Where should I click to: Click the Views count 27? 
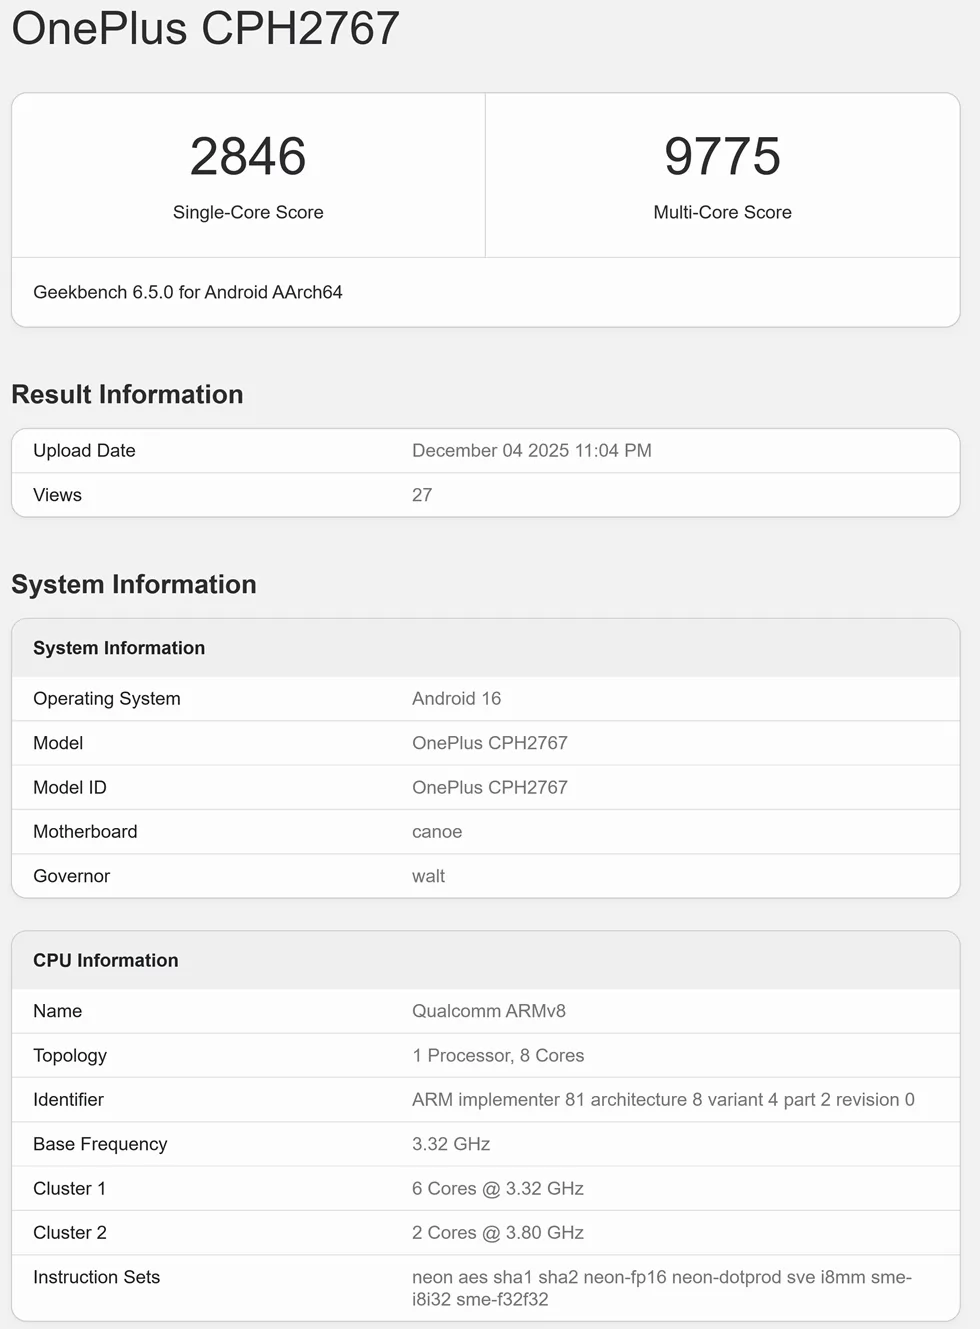click(x=422, y=495)
